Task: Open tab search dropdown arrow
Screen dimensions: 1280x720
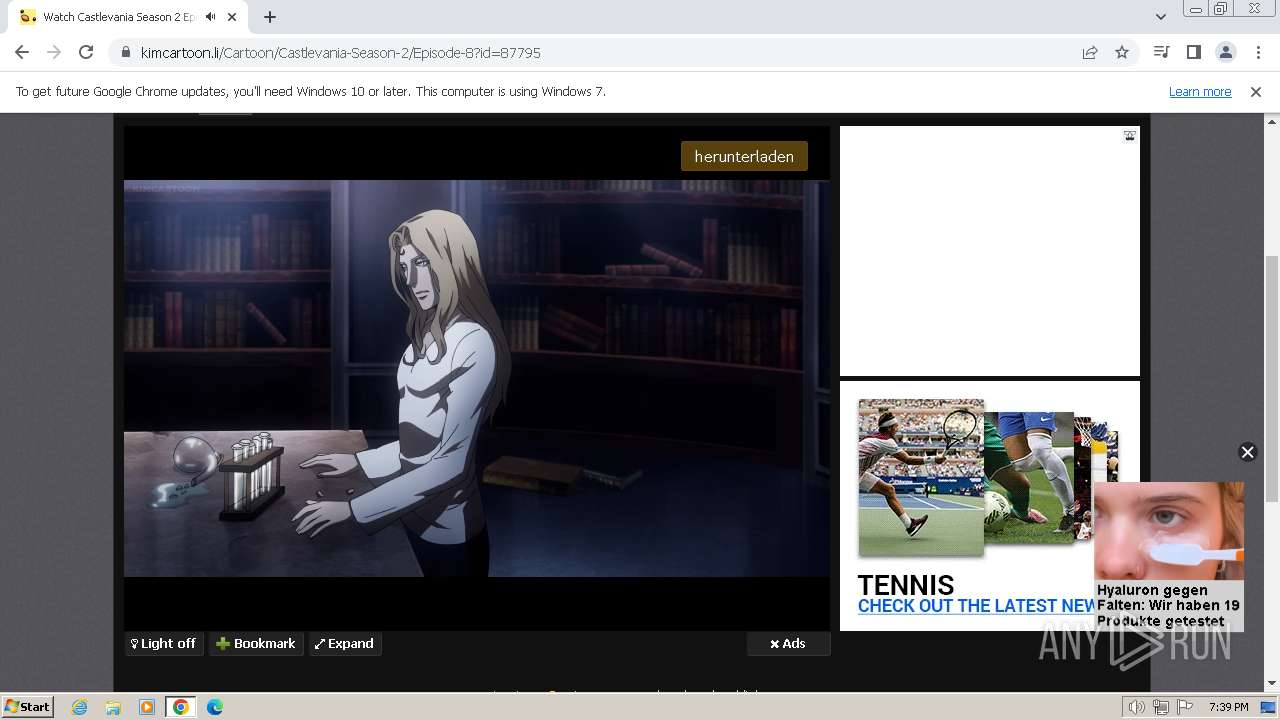Action: (x=1160, y=17)
